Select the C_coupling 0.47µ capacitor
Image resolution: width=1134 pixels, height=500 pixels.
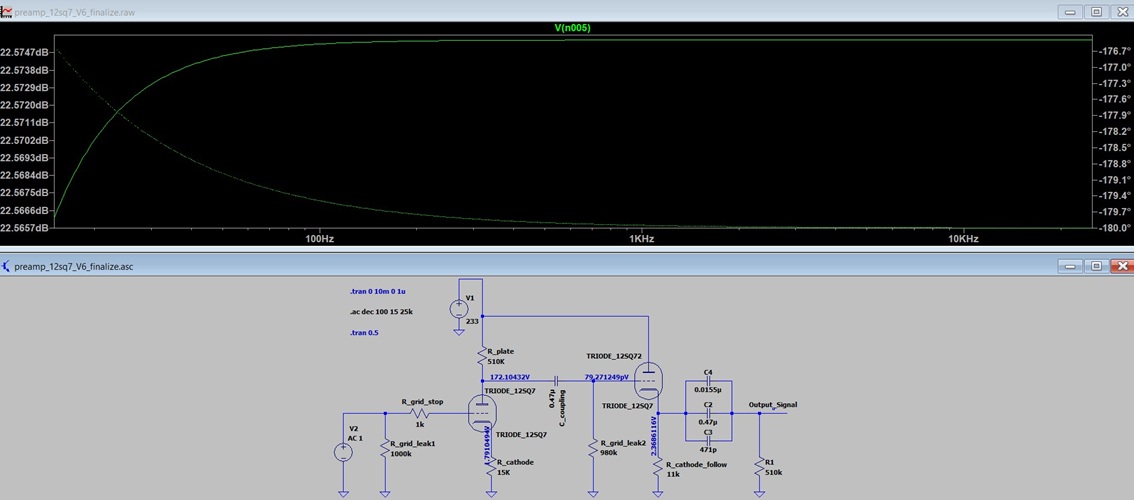pyautogui.click(x=556, y=379)
